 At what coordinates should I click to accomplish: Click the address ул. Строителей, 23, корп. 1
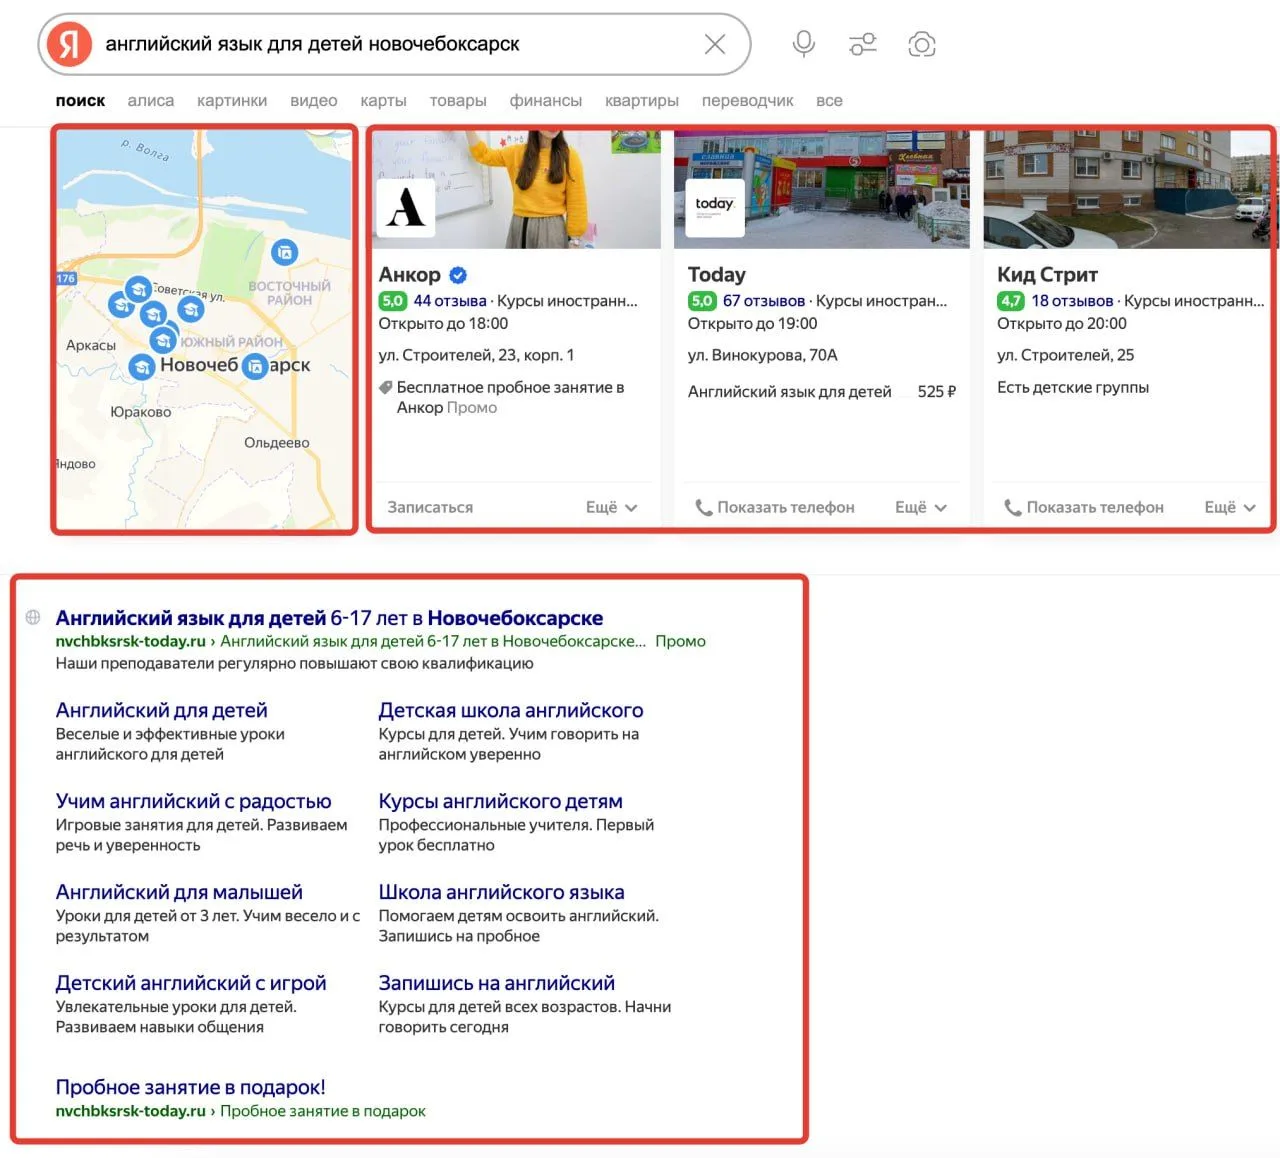coord(476,355)
